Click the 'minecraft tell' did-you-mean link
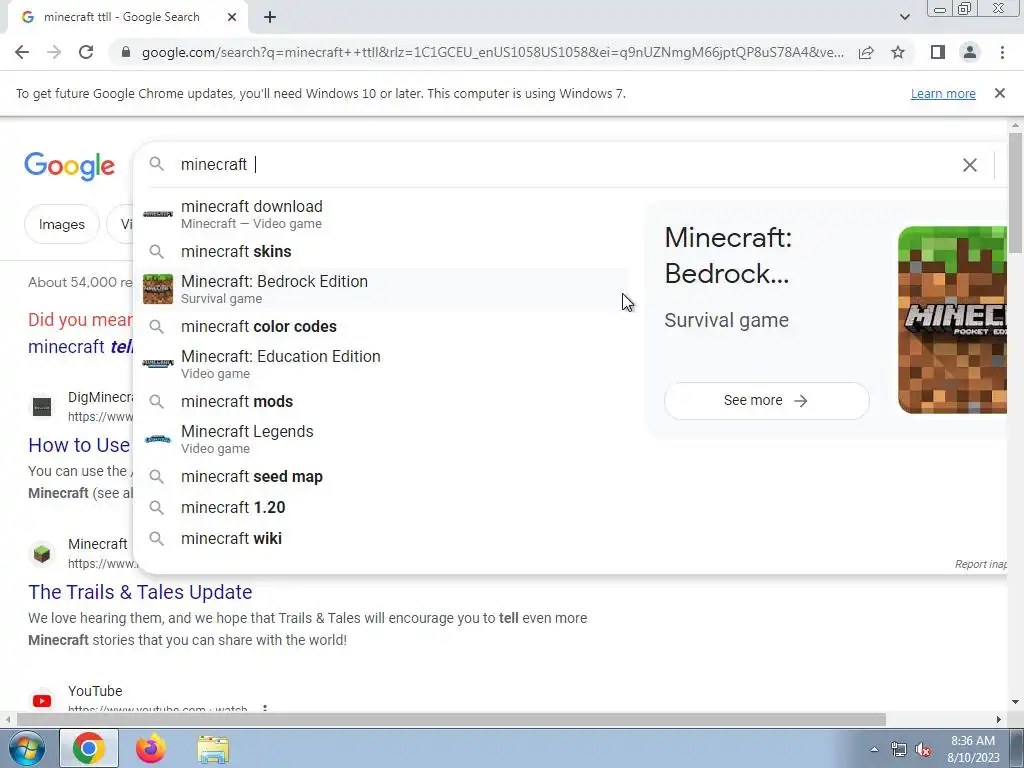The width and height of the screenshot is (1024, 768). click(80, 346)
